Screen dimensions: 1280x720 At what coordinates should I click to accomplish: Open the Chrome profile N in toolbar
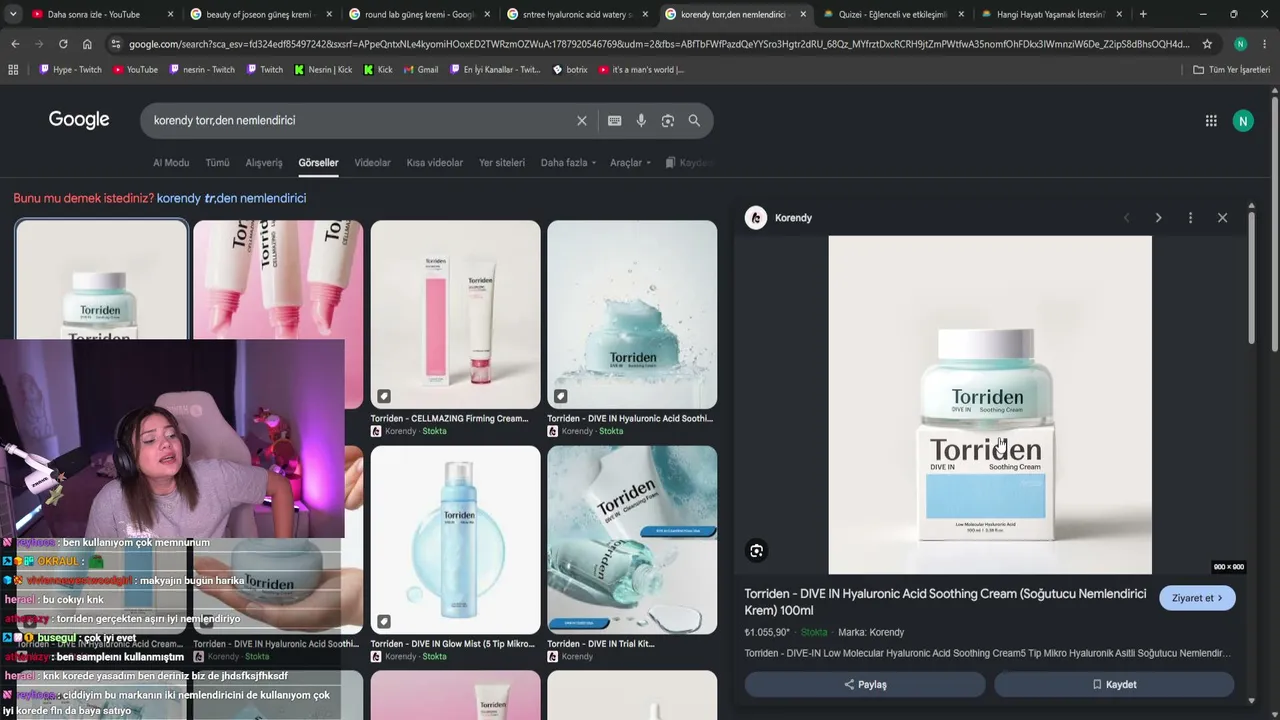pyautogui.click(x=1240, y=44)
